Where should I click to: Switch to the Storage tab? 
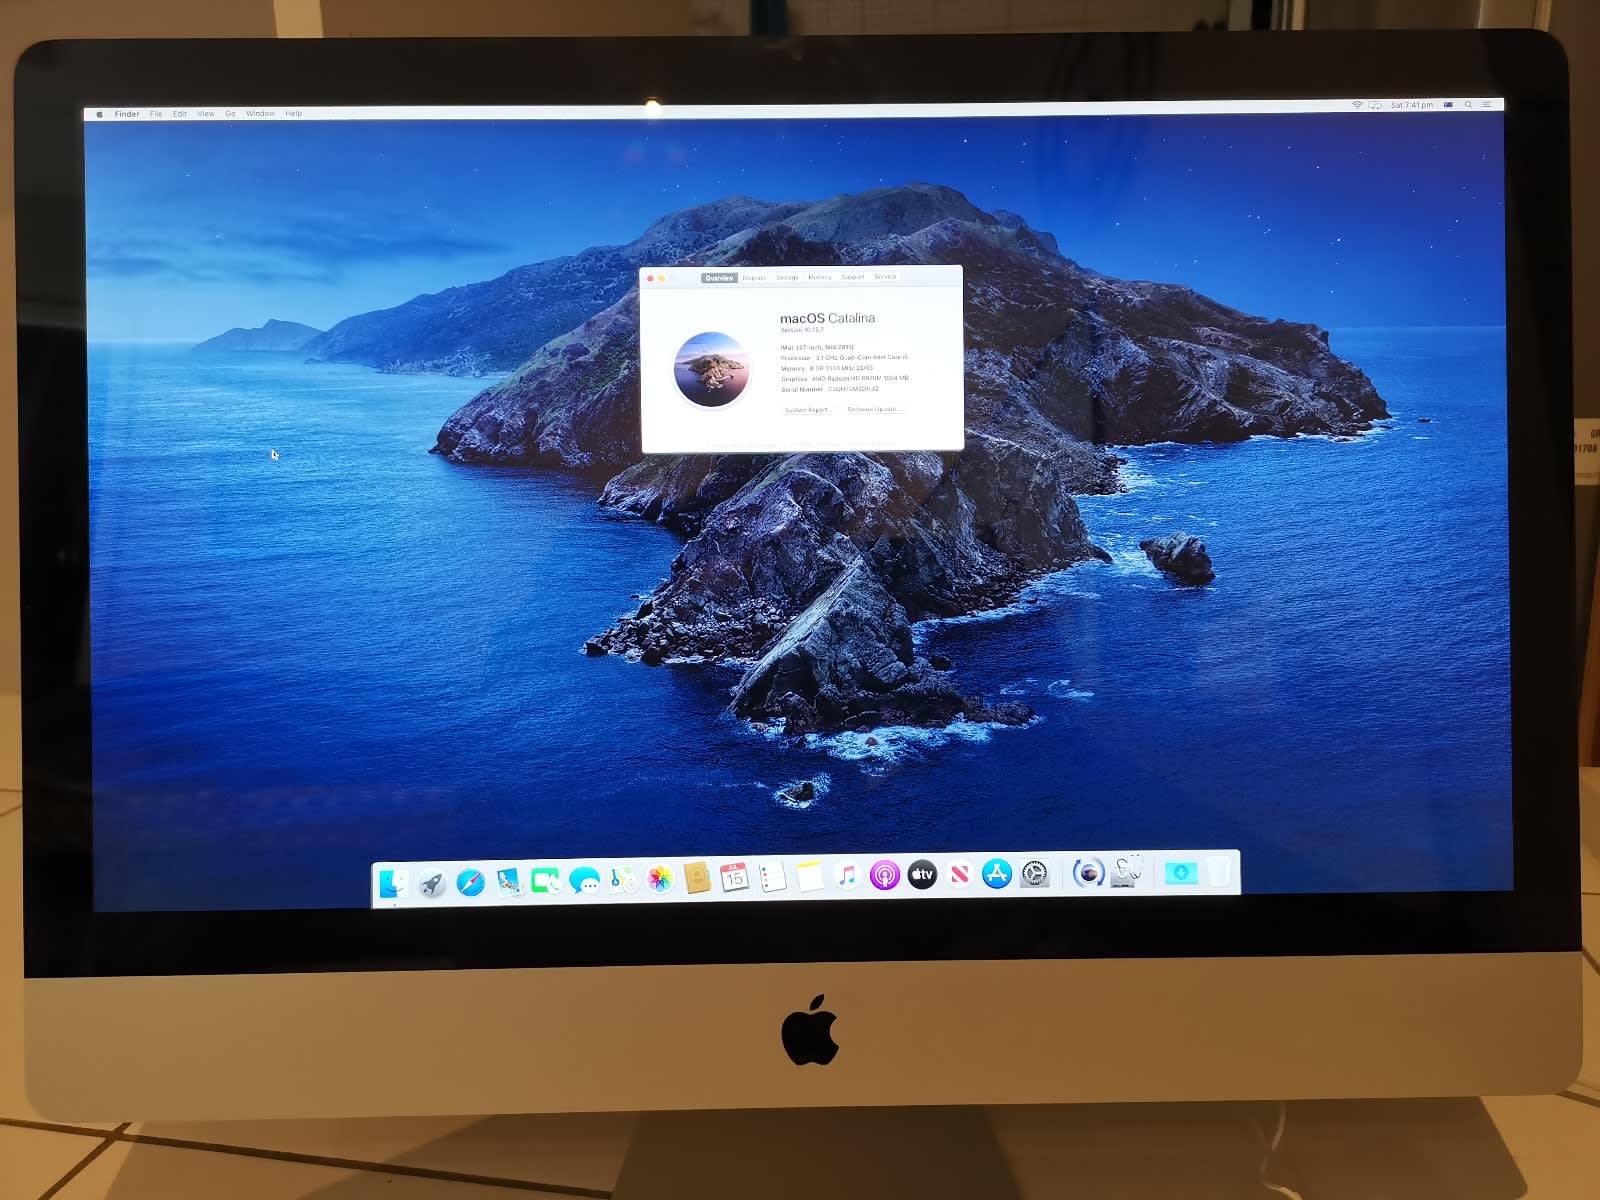pyautogui.click(x=787, y=277)
